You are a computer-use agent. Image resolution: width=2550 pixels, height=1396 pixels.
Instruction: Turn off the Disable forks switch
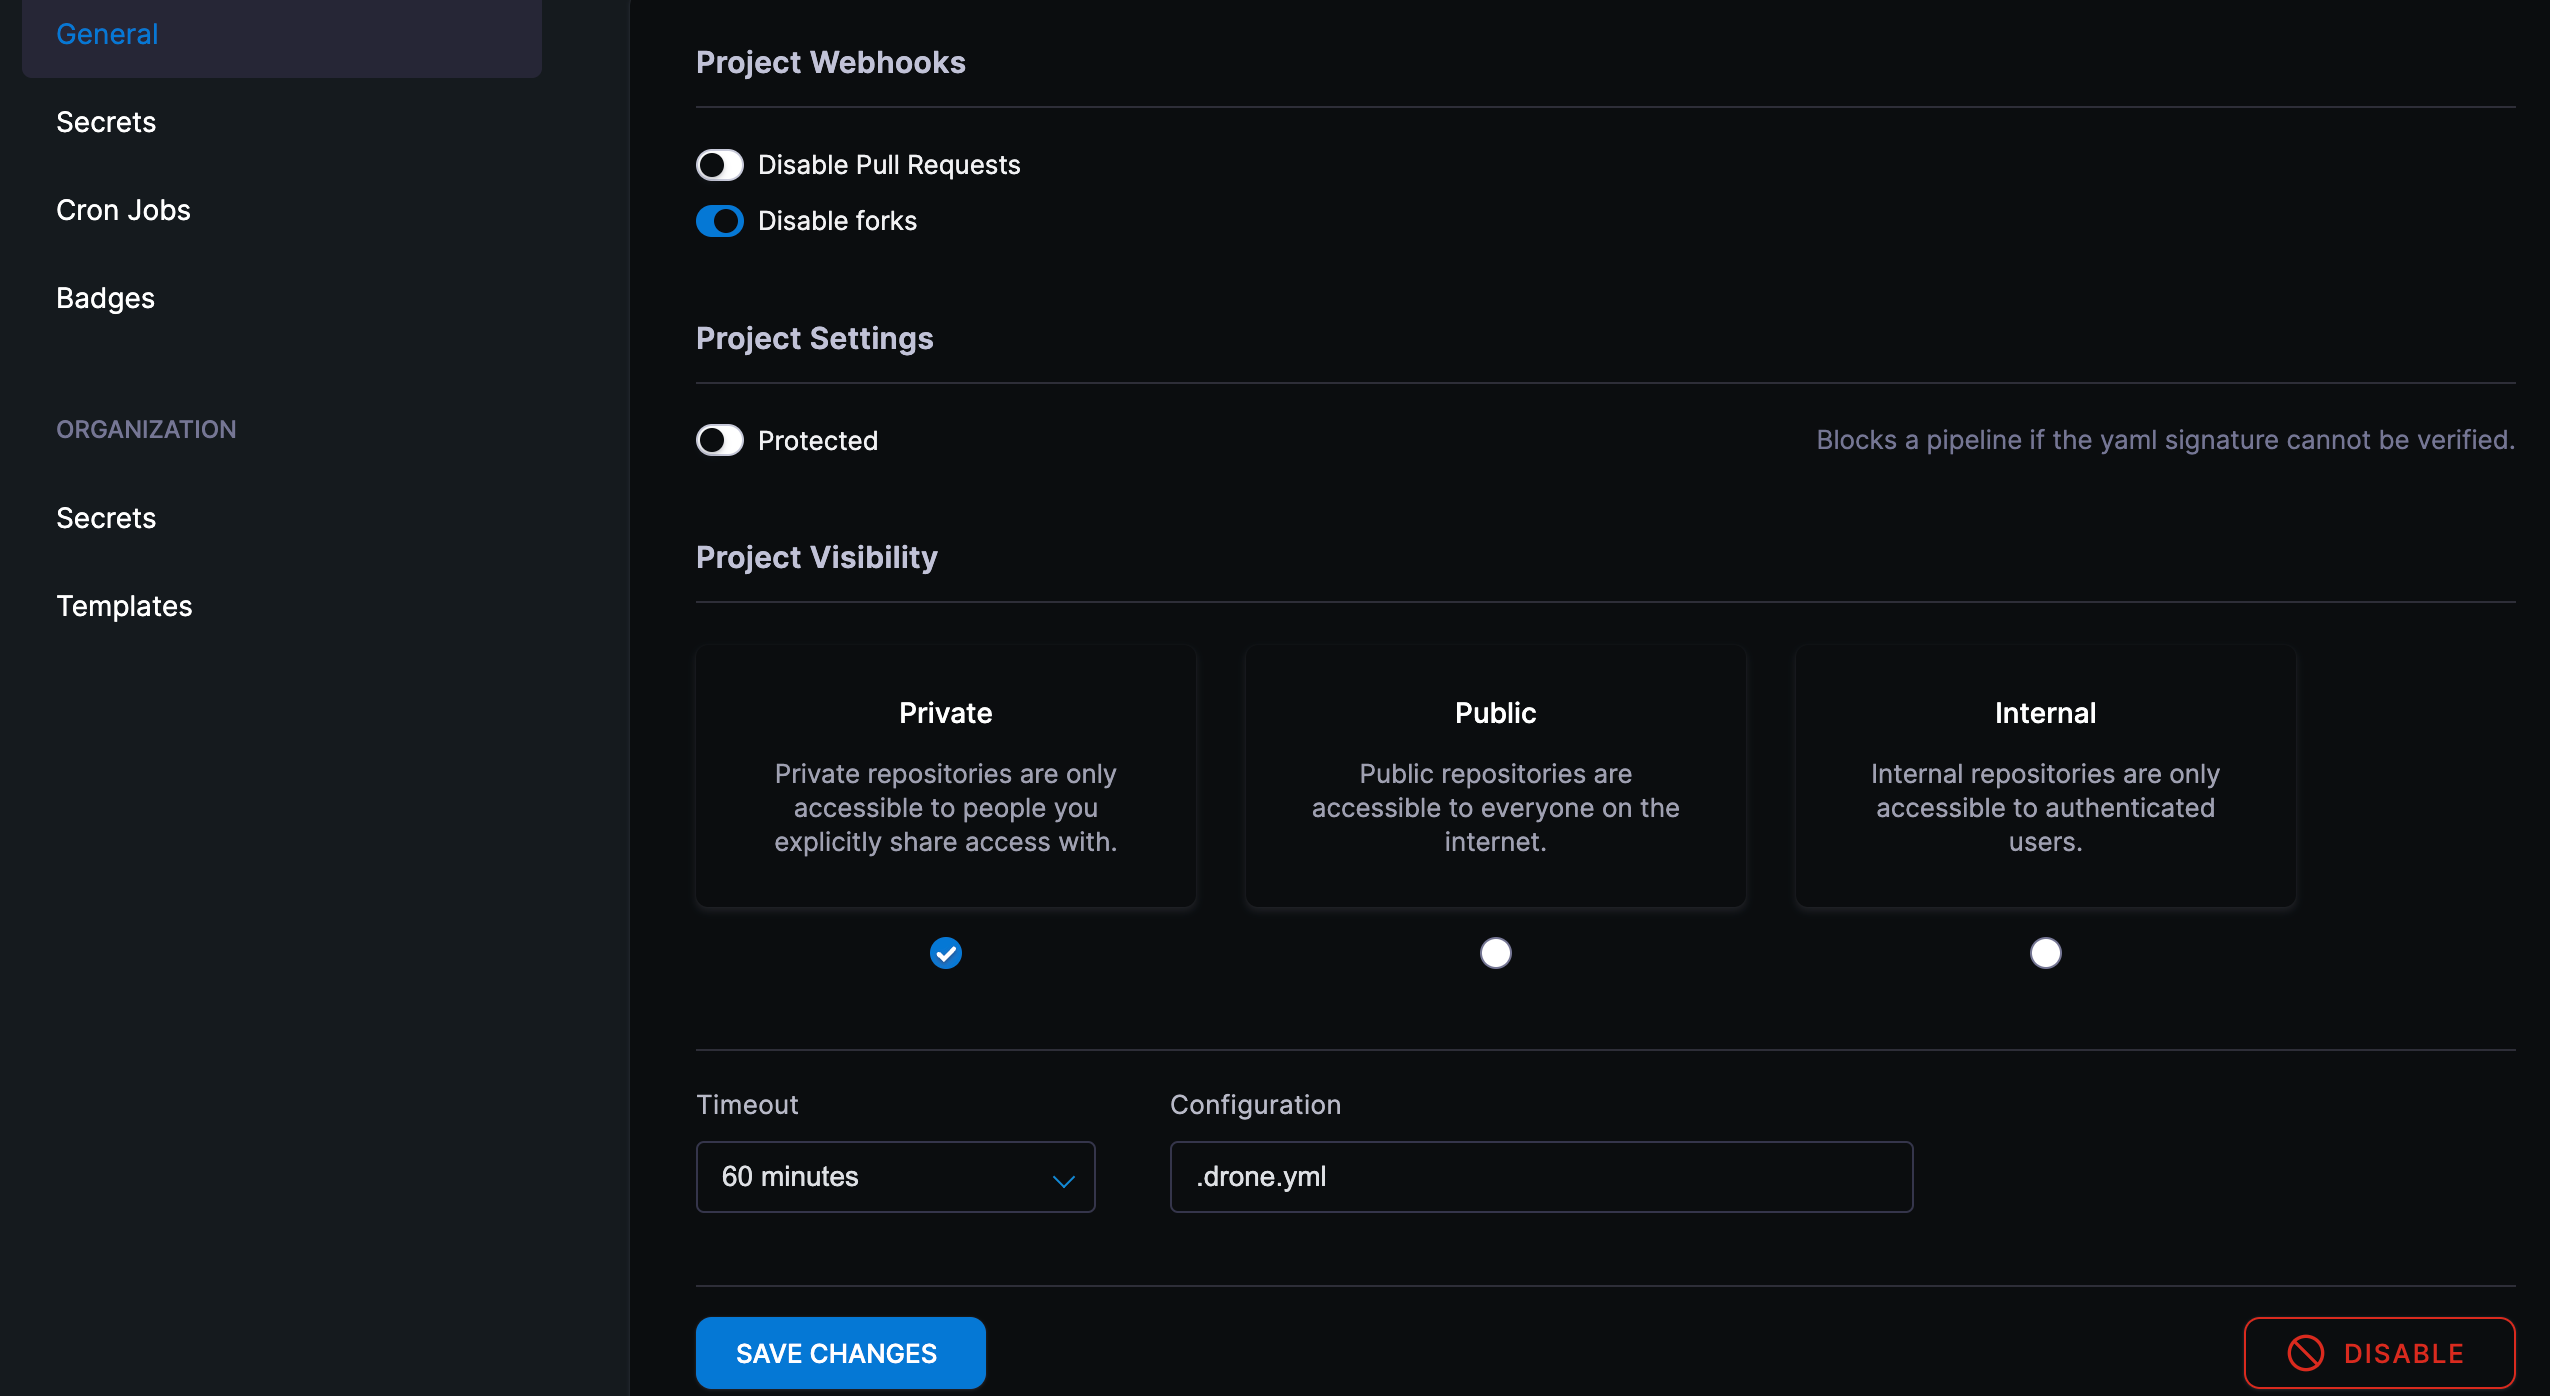pyautogui.click(x=720, y=221)
